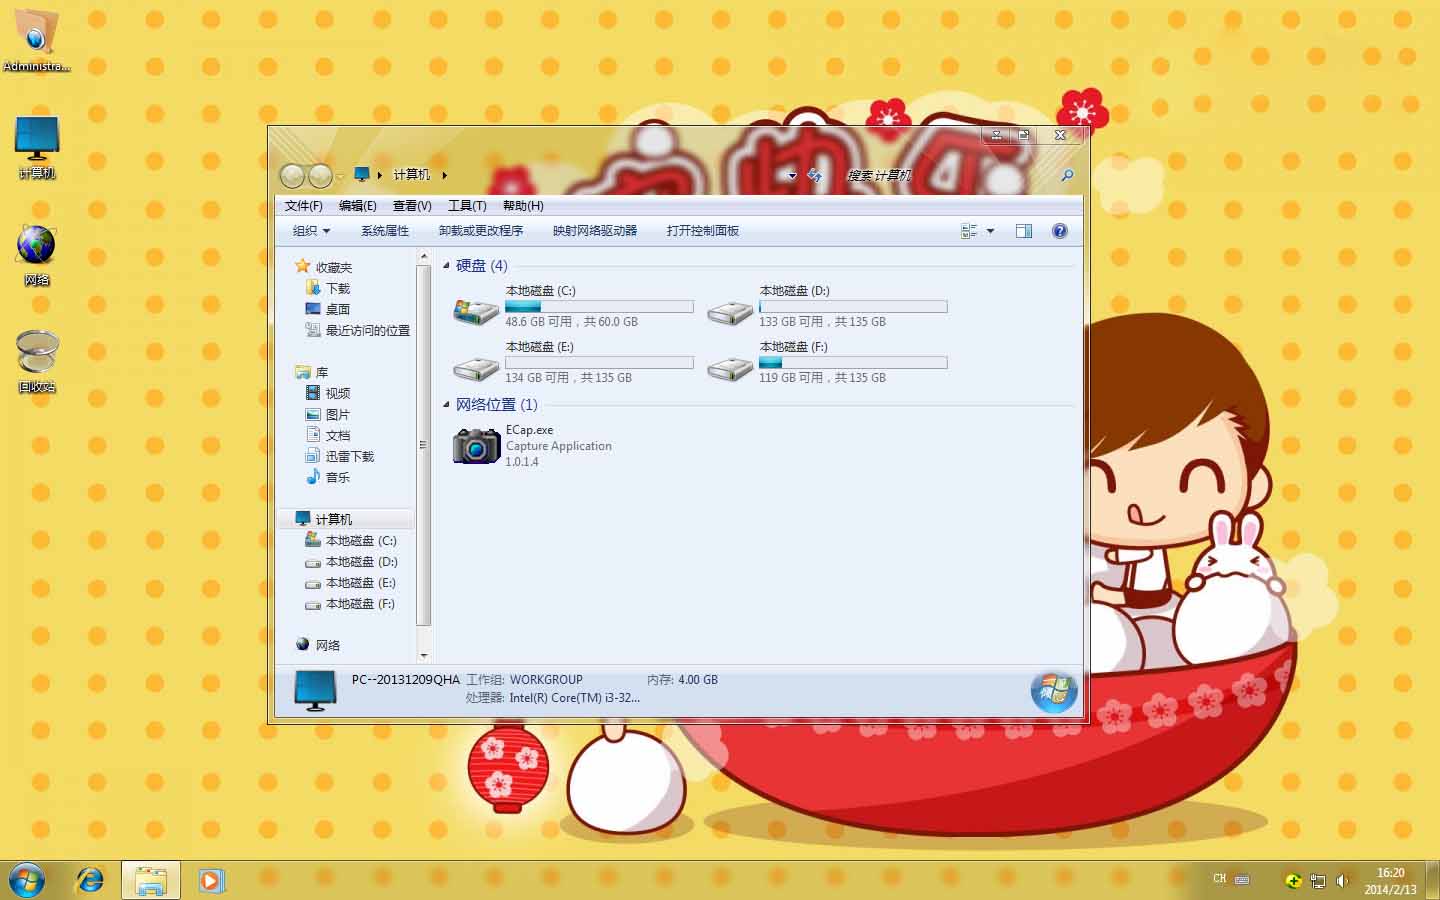Open the 组织 dropdown in the toolbar
This screenshot has height=900, width=1440.
(311, 231)
